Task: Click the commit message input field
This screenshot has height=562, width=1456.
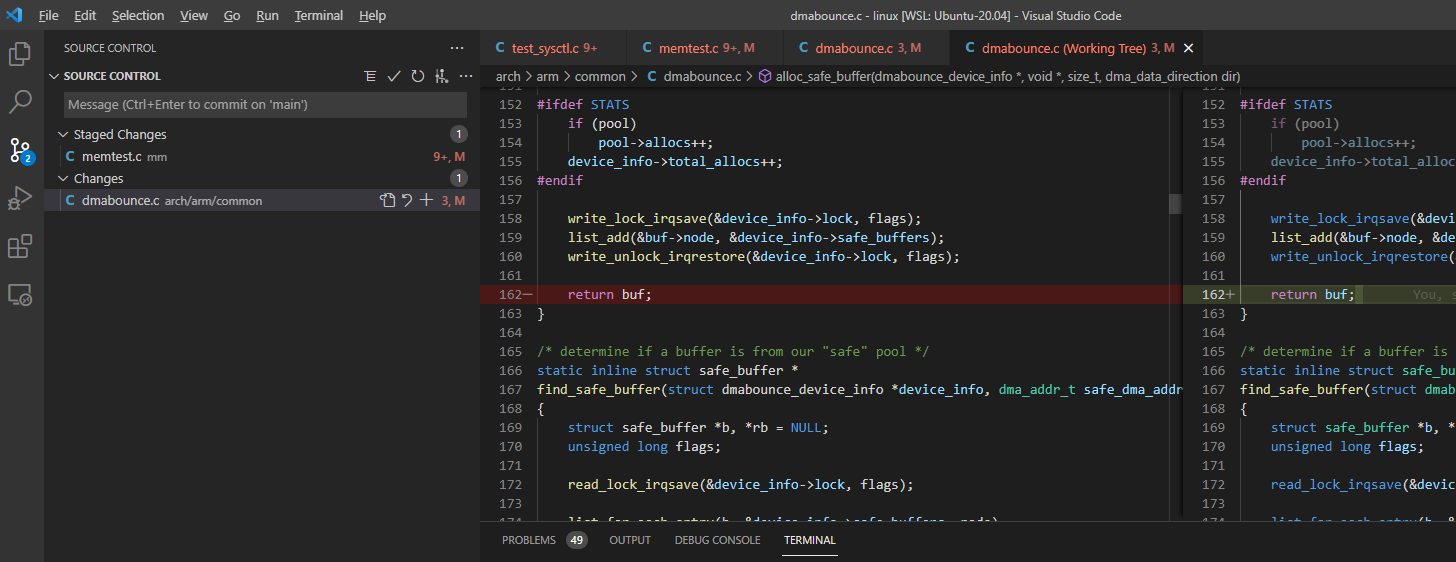Action: [x=265, y=105]
